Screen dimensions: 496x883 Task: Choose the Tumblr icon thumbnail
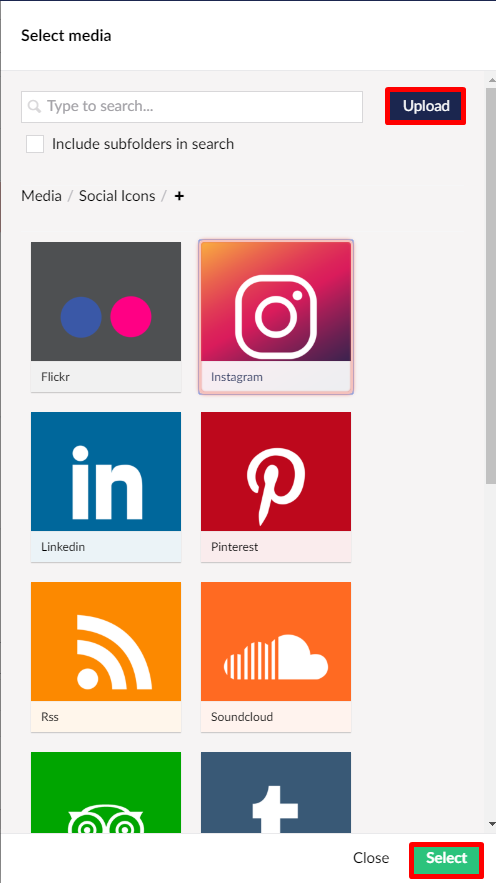pos(276,793)
